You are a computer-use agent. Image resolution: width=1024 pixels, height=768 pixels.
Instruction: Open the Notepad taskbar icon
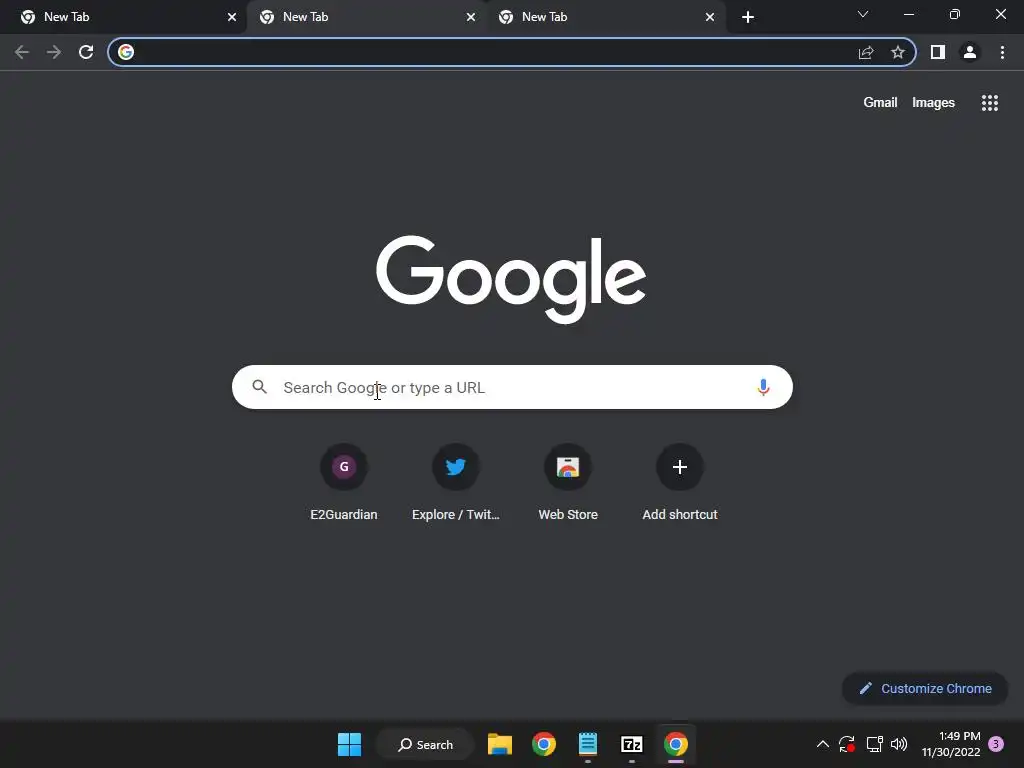point(588,744)
